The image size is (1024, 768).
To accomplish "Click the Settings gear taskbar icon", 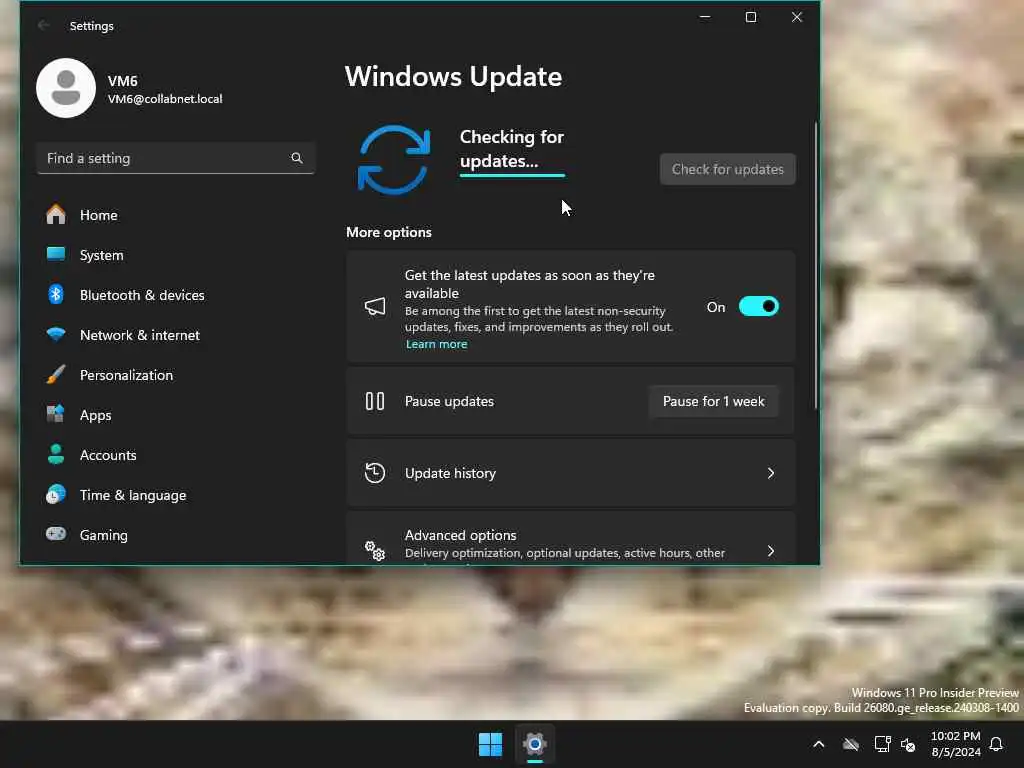I will tap(535, 744).
